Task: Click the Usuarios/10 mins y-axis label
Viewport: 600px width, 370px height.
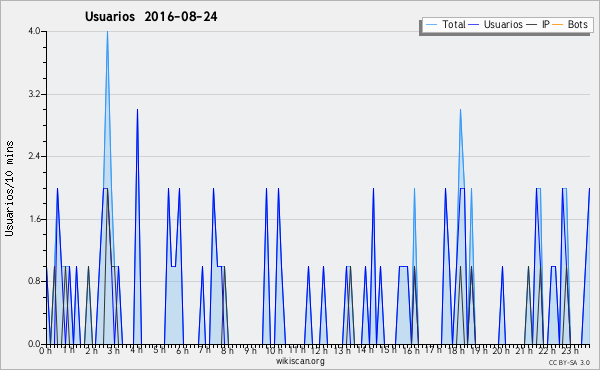Action: point(9,189)
